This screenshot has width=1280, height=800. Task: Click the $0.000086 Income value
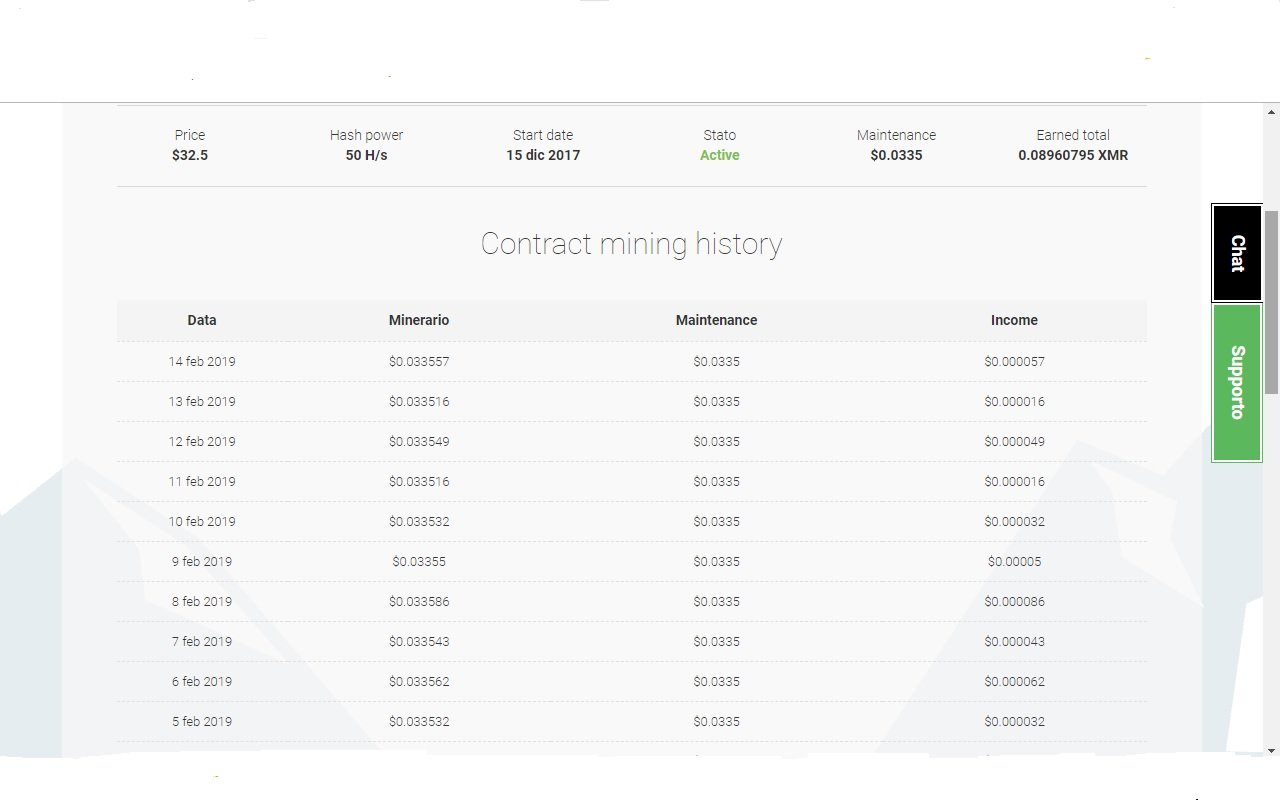pyautogui.click(x=1014, y=601)
